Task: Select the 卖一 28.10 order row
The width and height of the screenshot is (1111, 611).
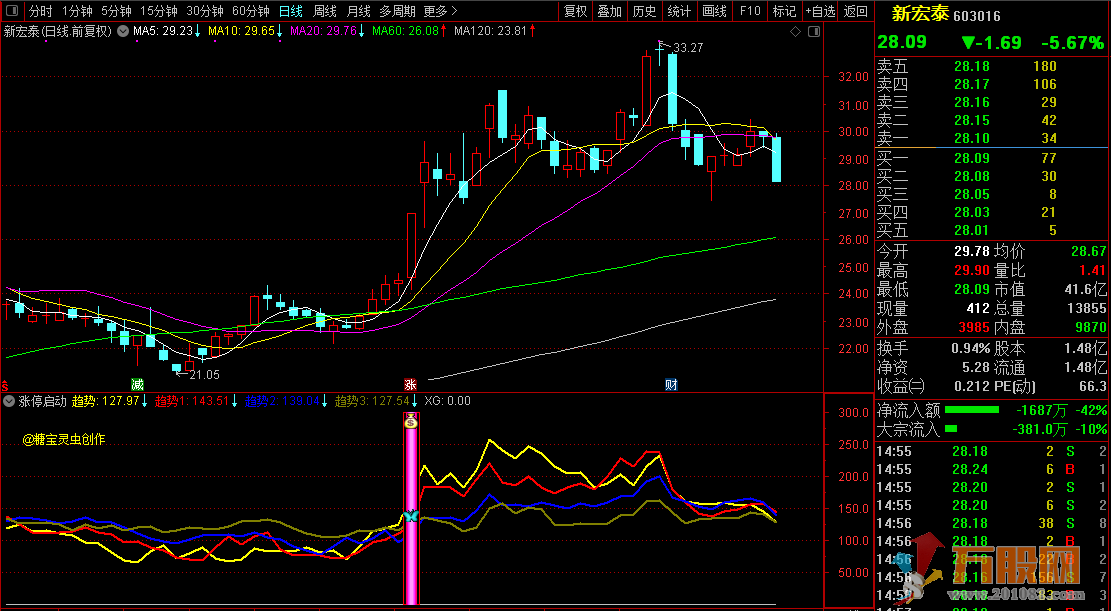Action: pyautogui.click(x=992, y=138)
